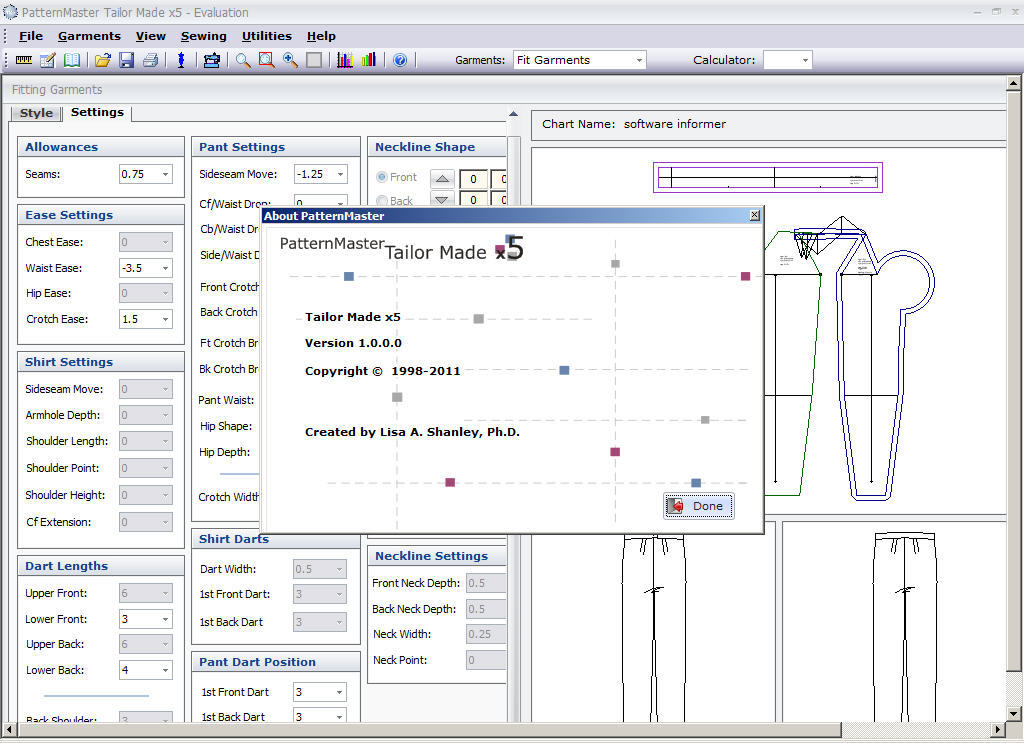Click the multicolor bar chart with grid icon

345,60
